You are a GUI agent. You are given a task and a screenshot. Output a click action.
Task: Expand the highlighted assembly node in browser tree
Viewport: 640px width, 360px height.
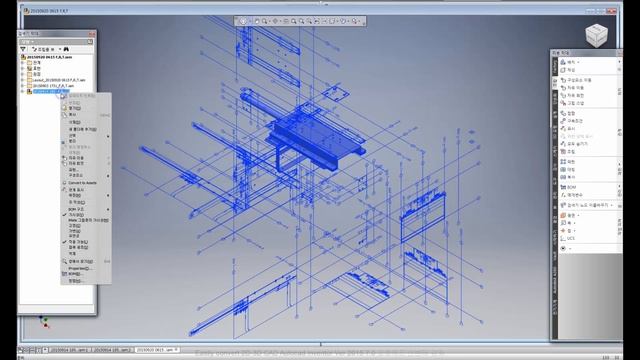point(23,91)
